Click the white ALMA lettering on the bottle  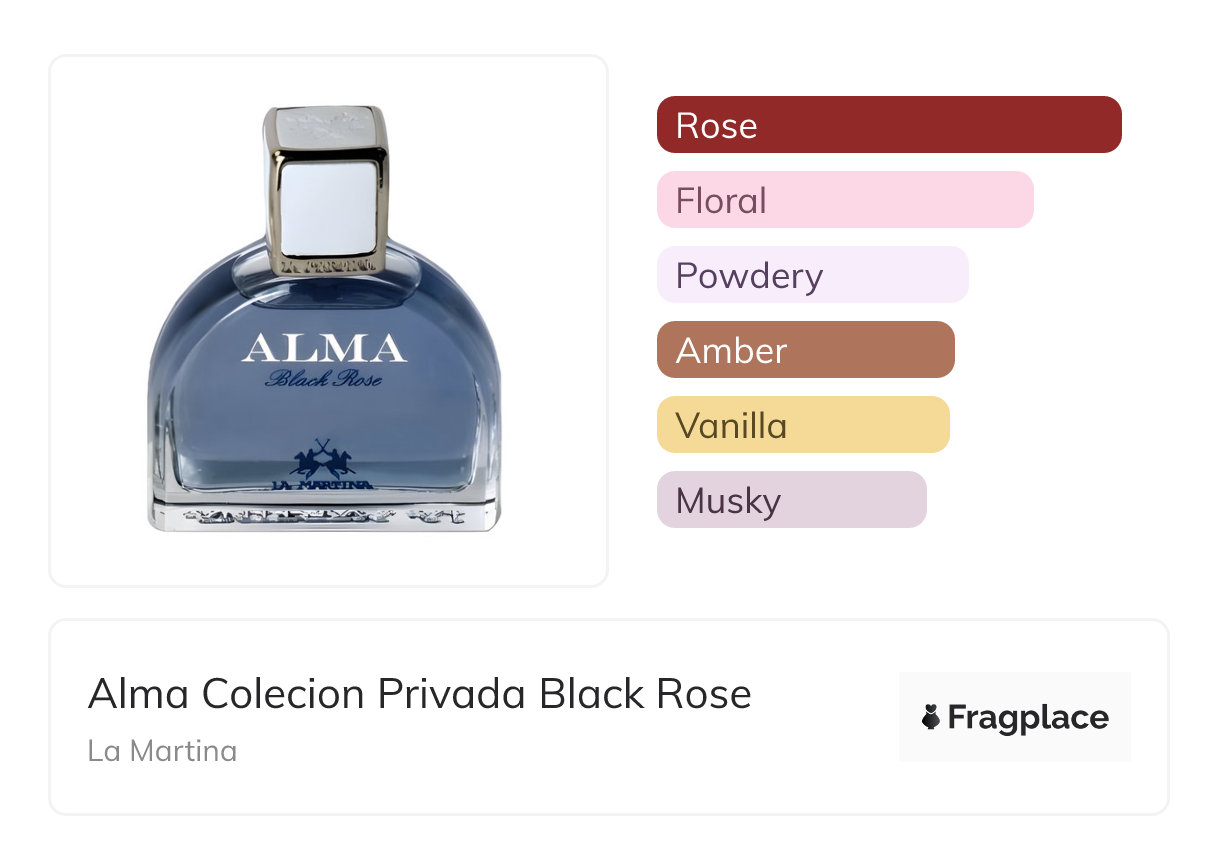324,348
